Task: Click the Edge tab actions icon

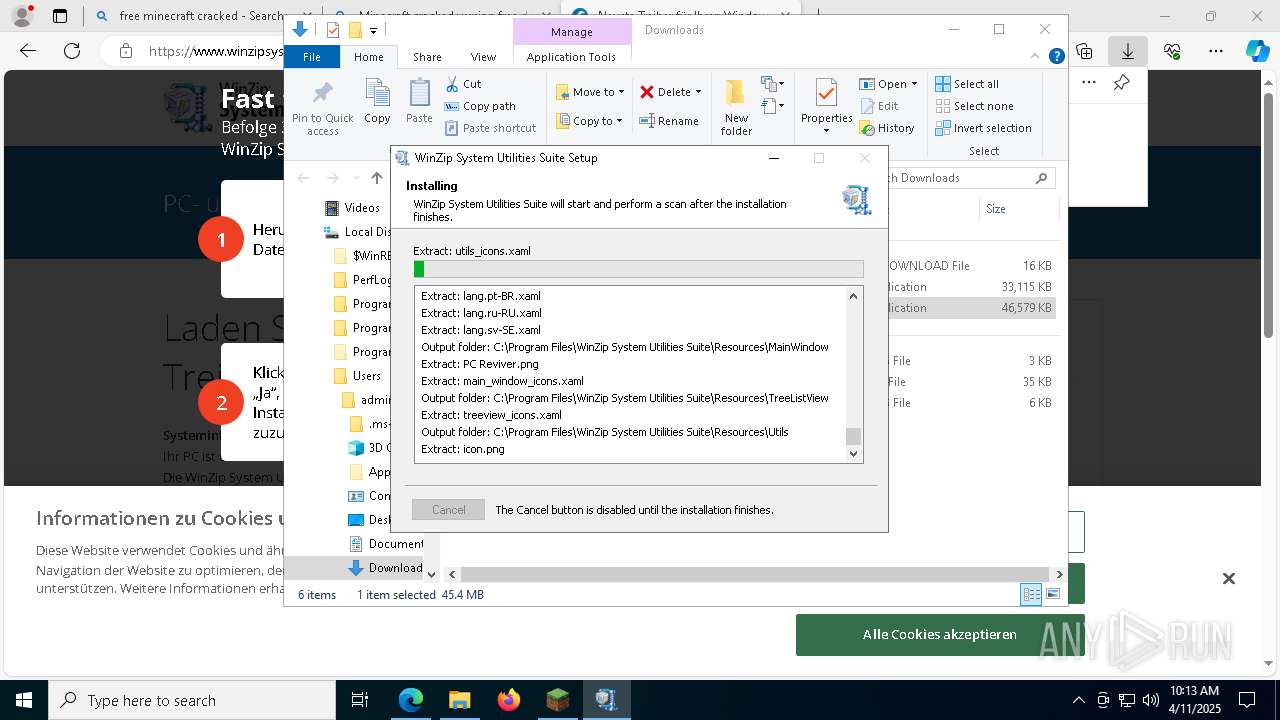Action: (60, 16)
